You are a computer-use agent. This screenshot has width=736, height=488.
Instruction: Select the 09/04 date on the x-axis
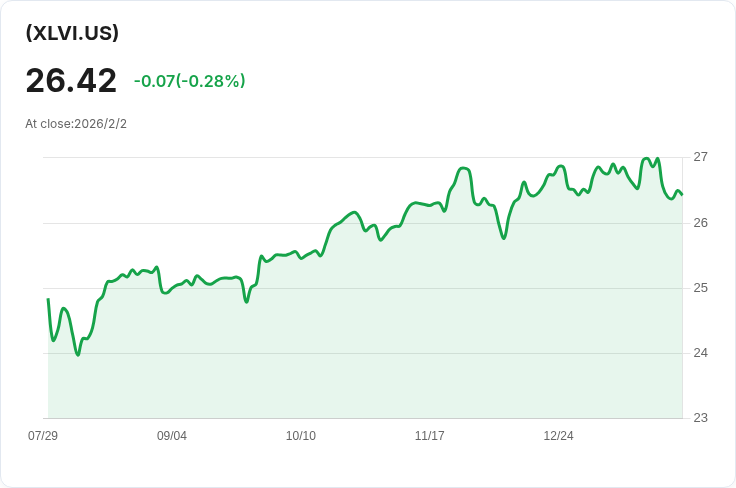172,436
